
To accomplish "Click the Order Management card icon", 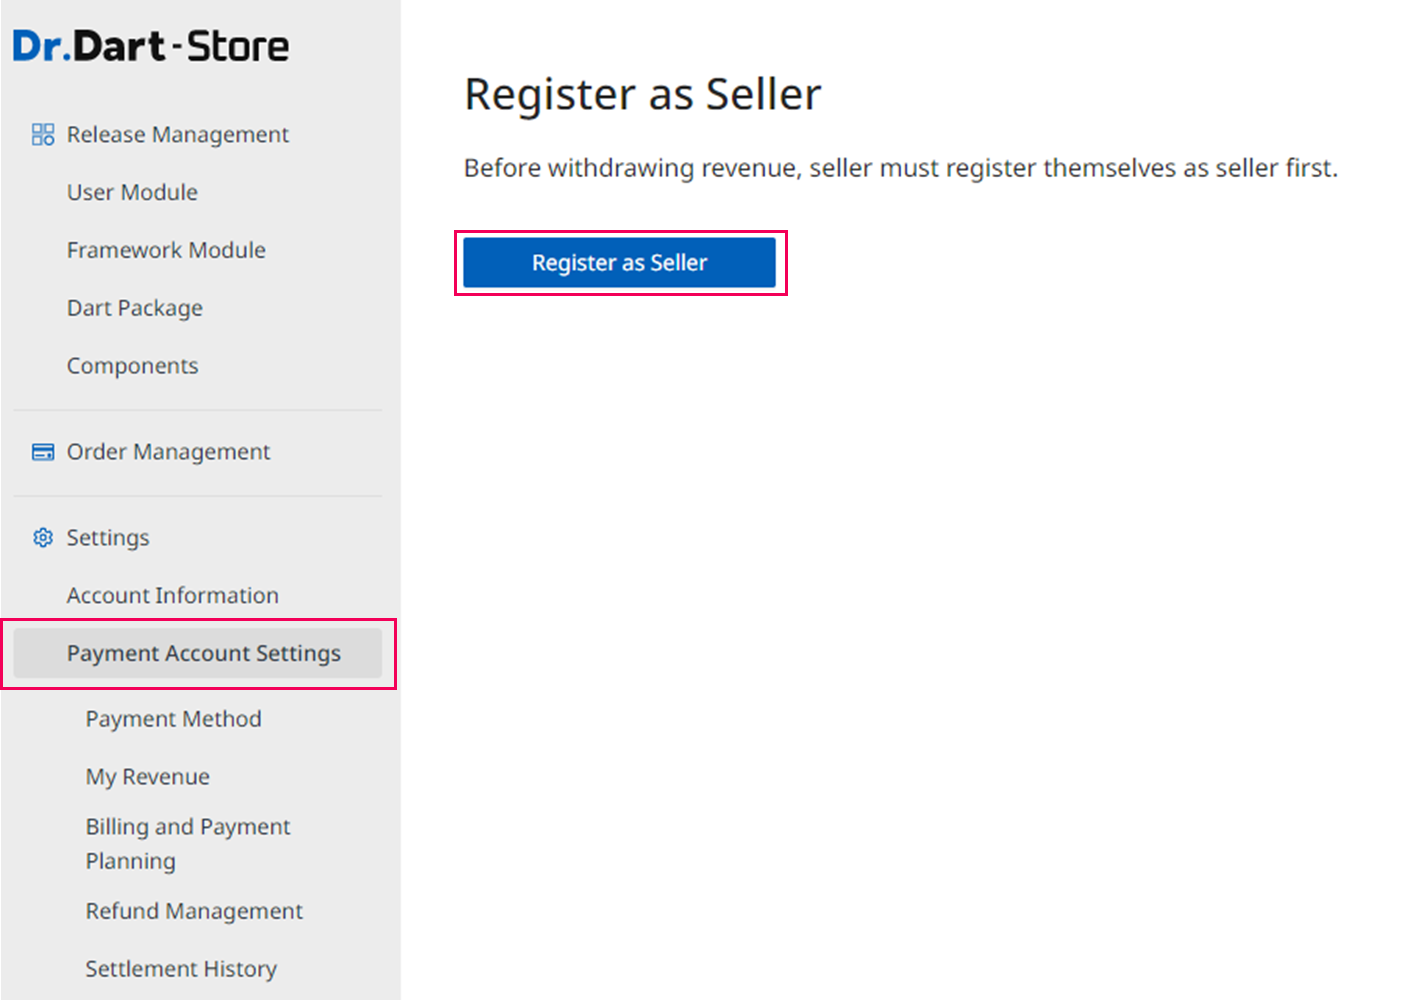I will pos(43,452).
